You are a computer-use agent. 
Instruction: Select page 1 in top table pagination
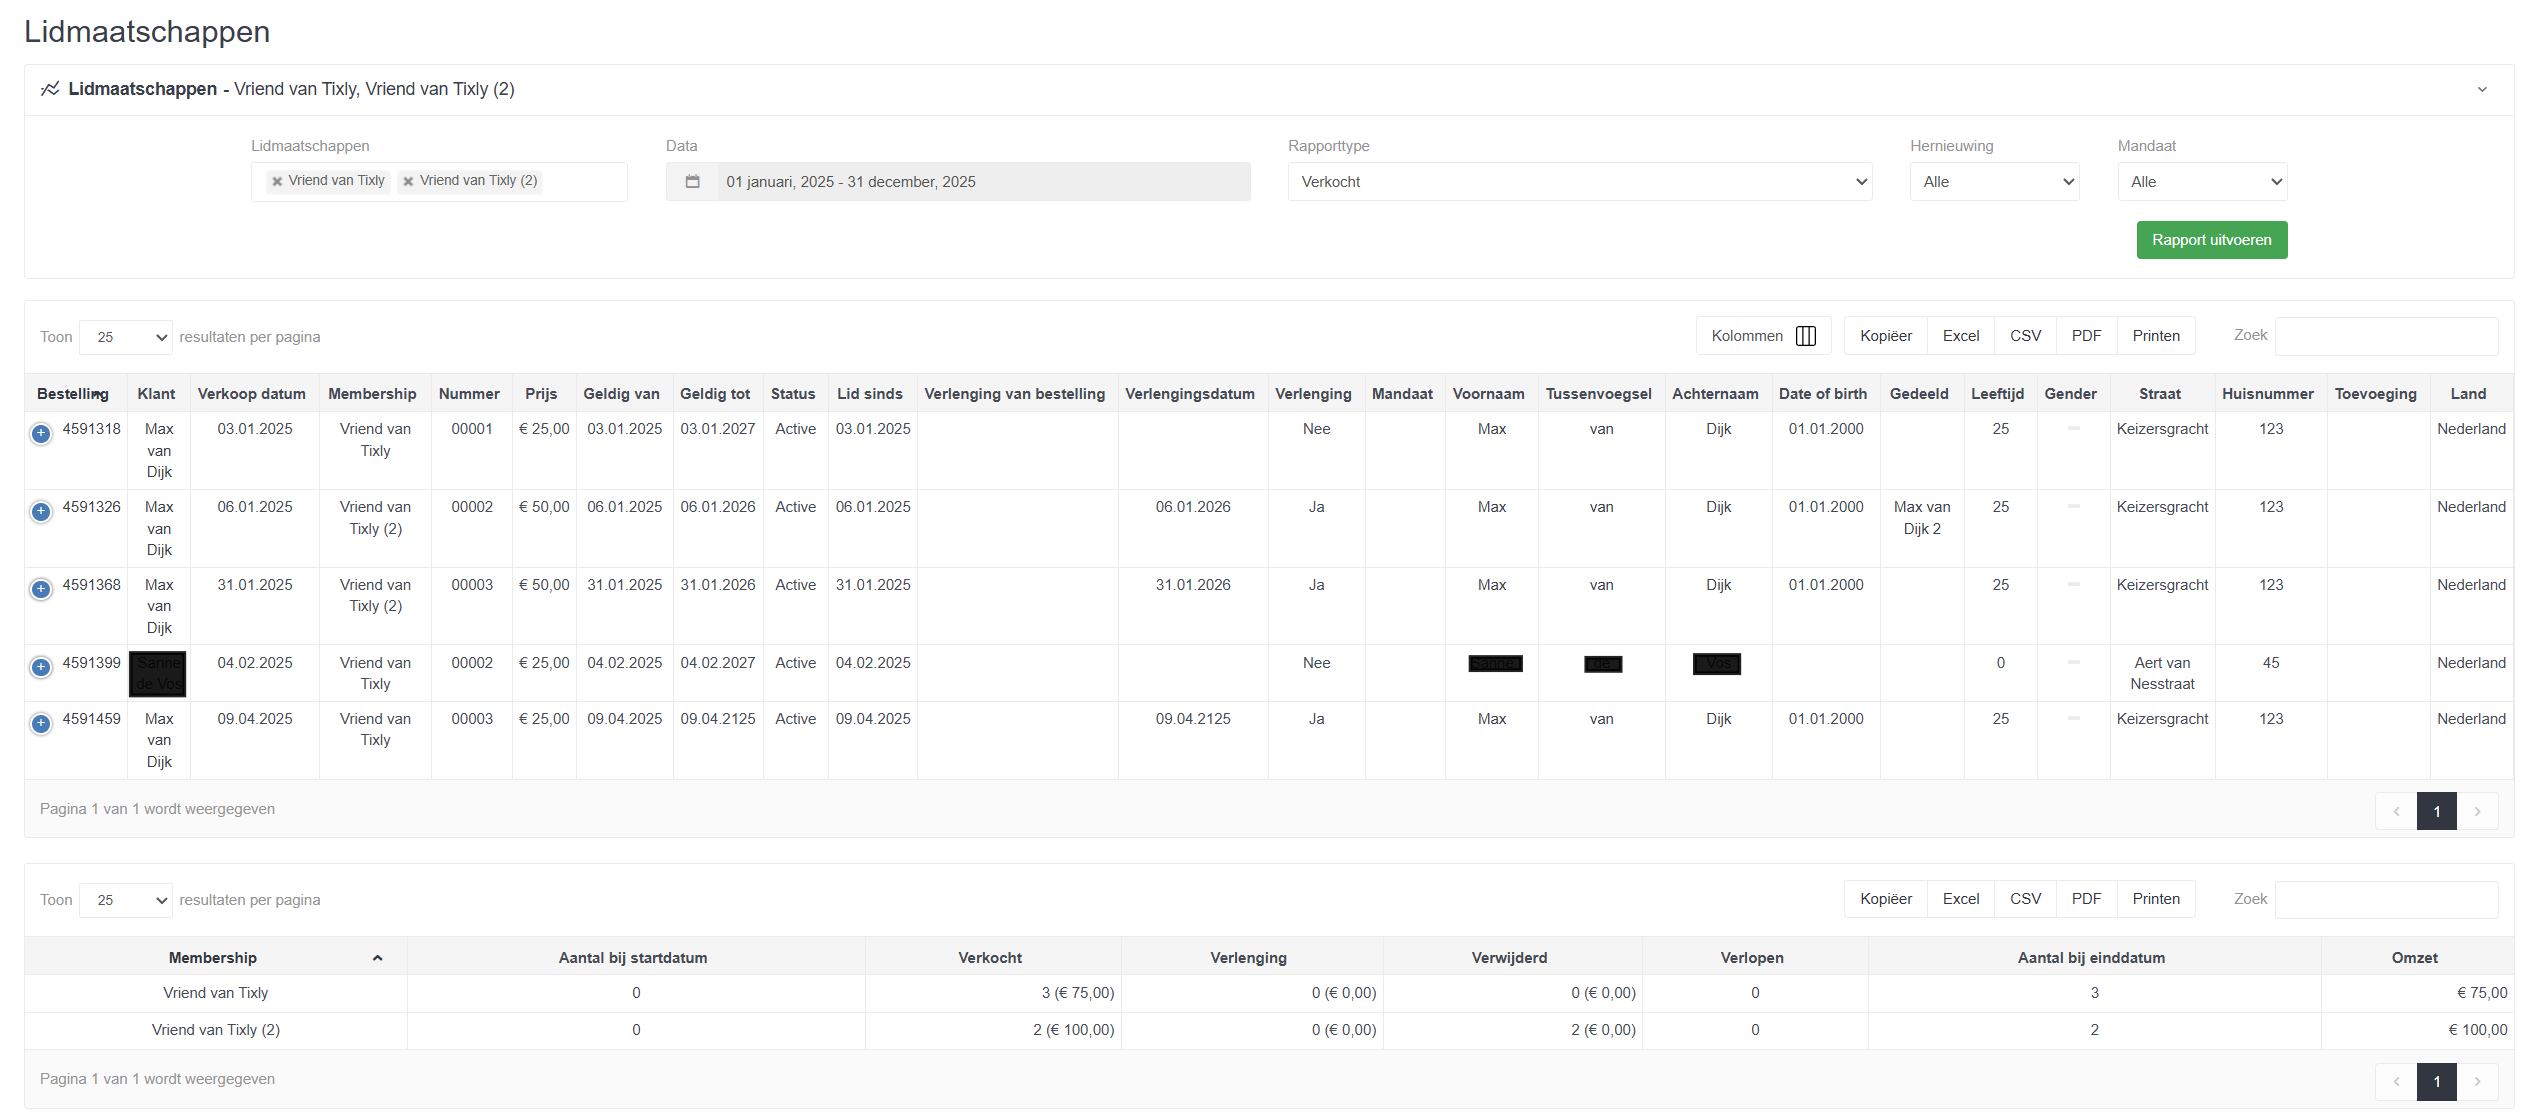2437,811
